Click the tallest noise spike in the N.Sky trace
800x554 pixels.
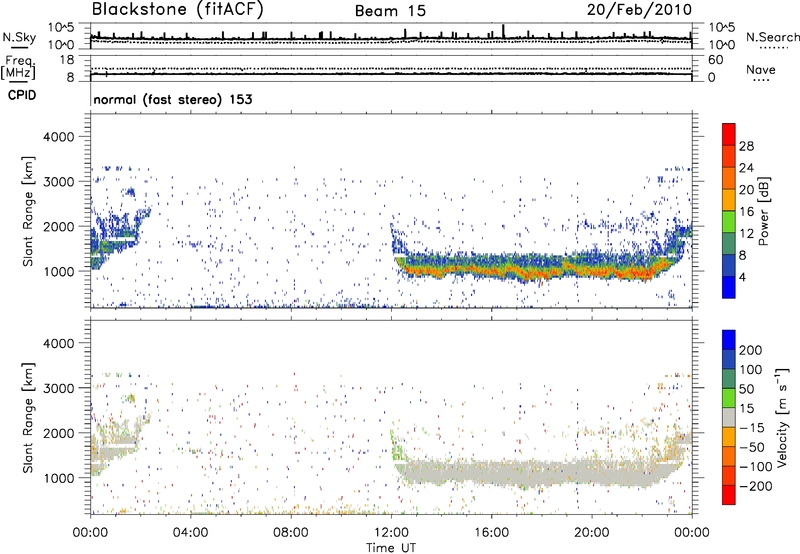(504, 31)
